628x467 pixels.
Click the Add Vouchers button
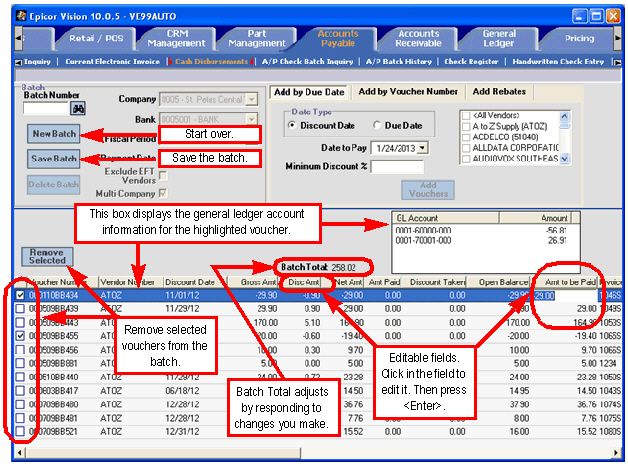pyautogui.click(x=428, y=189)
